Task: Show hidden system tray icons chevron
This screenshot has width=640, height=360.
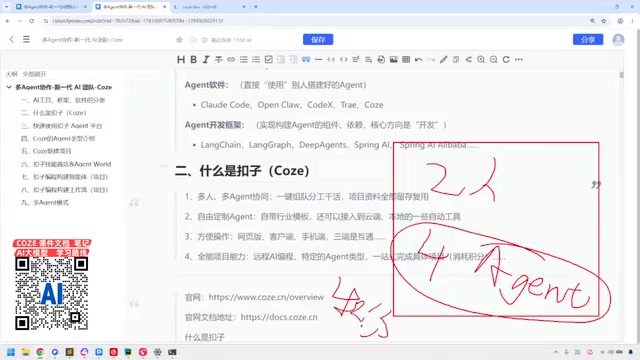Action: pyautogui.click(x=556, y=352)
